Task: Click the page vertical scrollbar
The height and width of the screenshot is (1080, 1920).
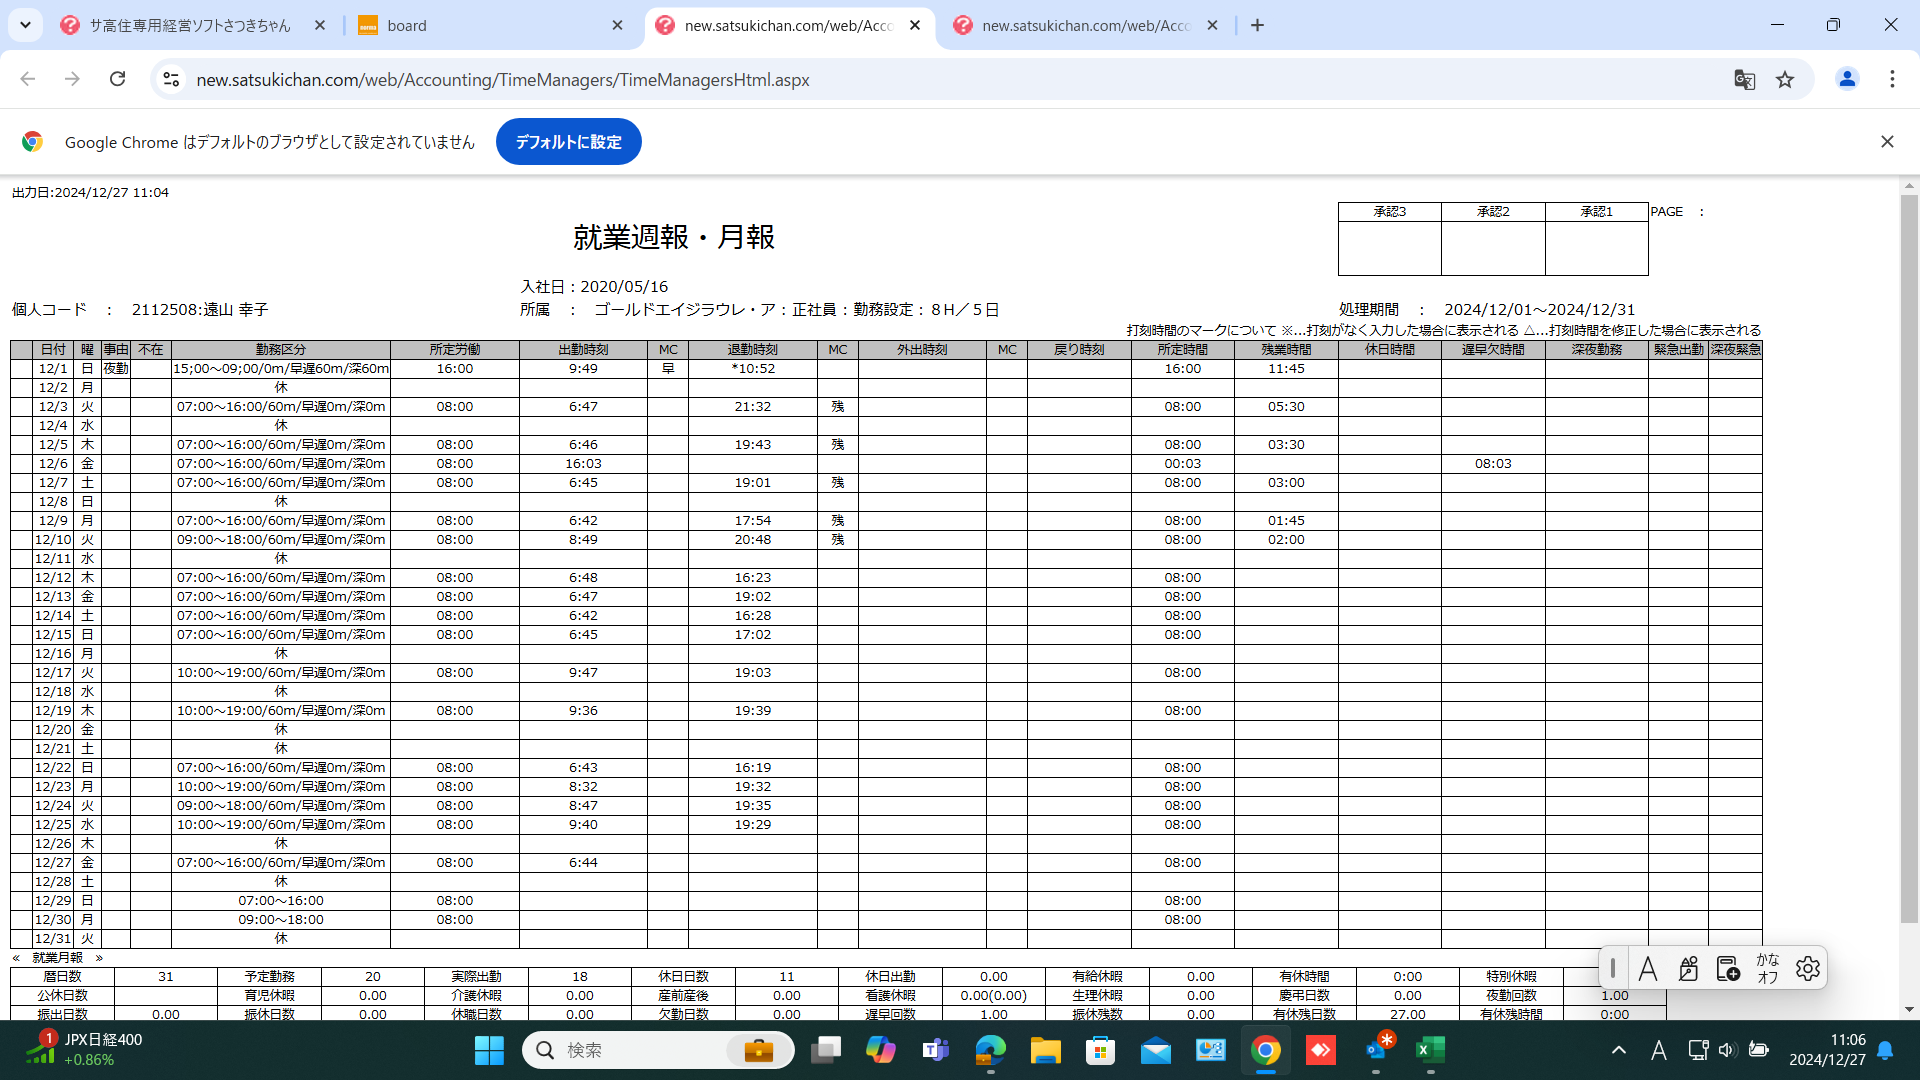Action: [1909, 560]
